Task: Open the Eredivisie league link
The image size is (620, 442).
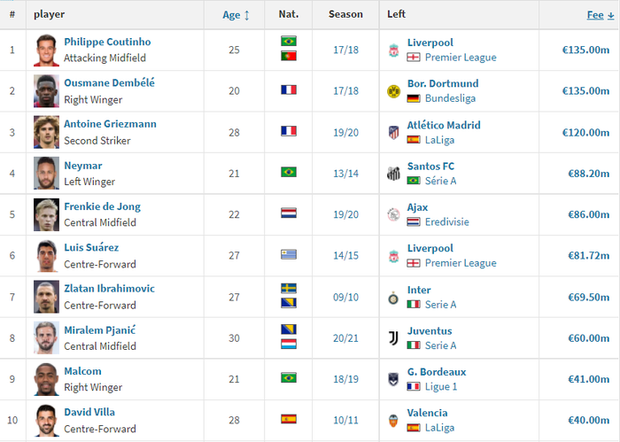Action: pyautogui.click(x=450, y=222)
